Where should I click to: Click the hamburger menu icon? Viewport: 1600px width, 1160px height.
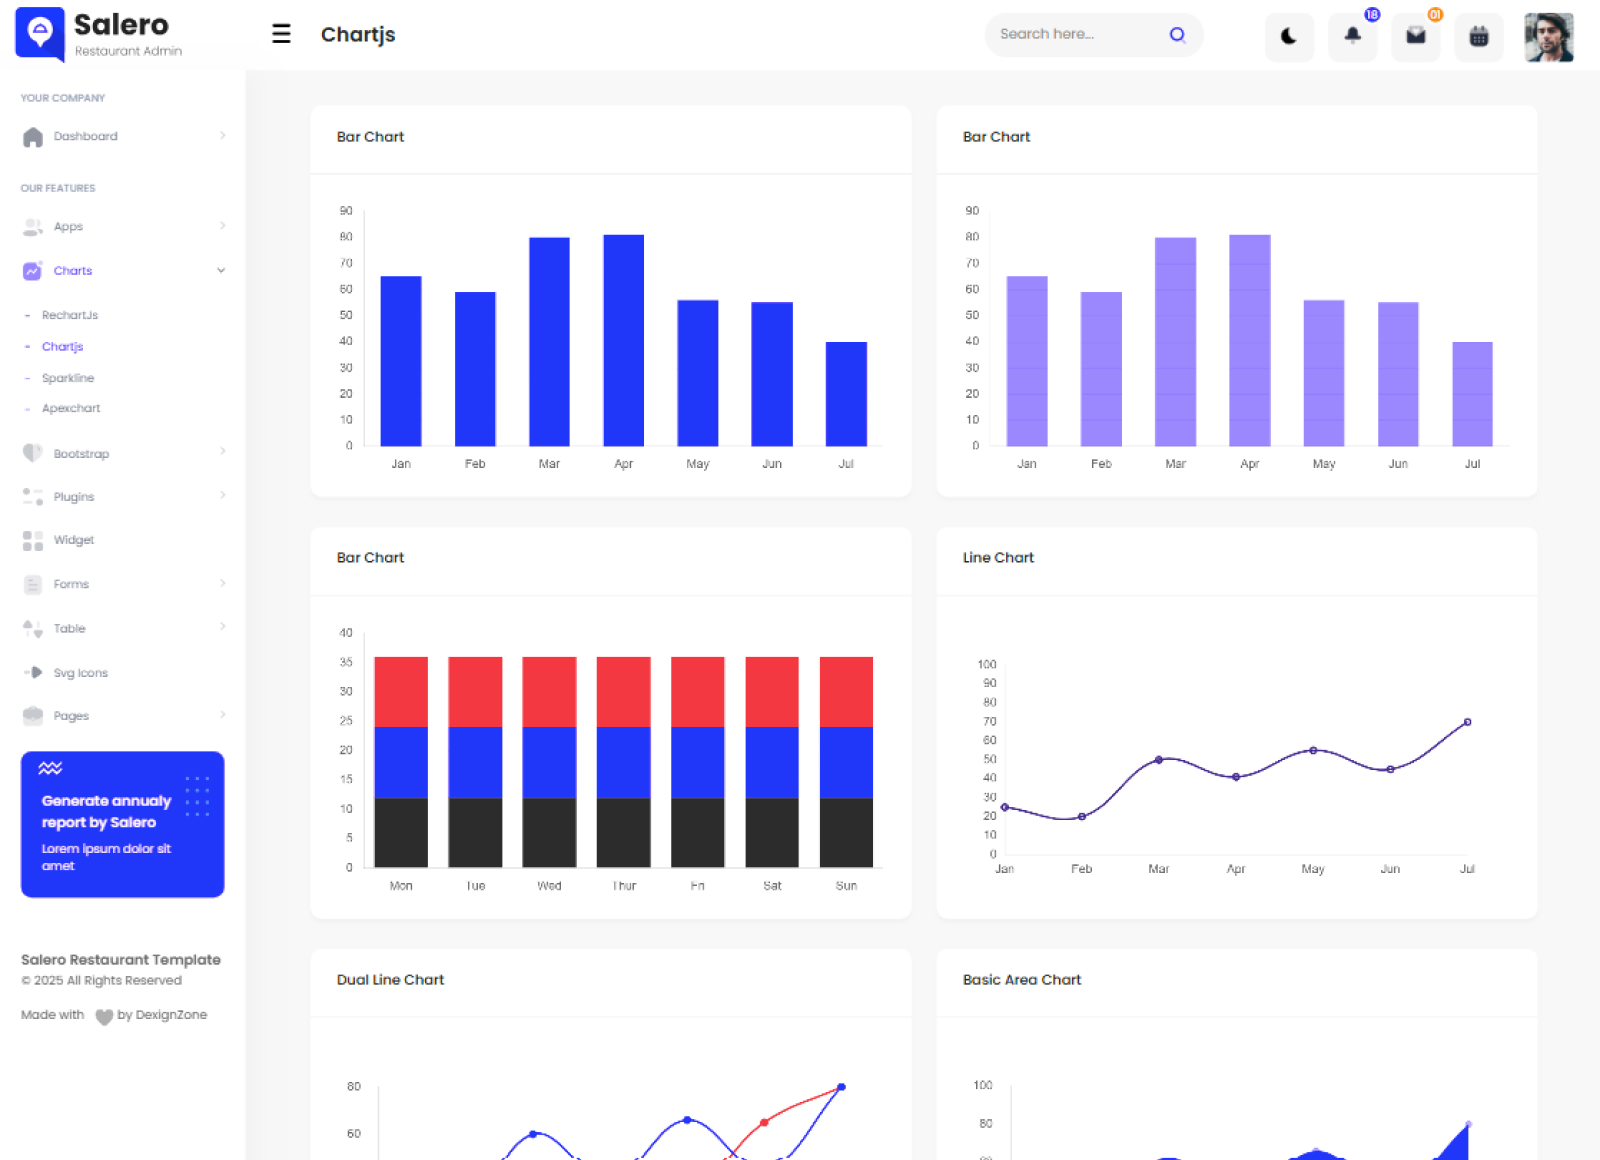coord(281,34)
